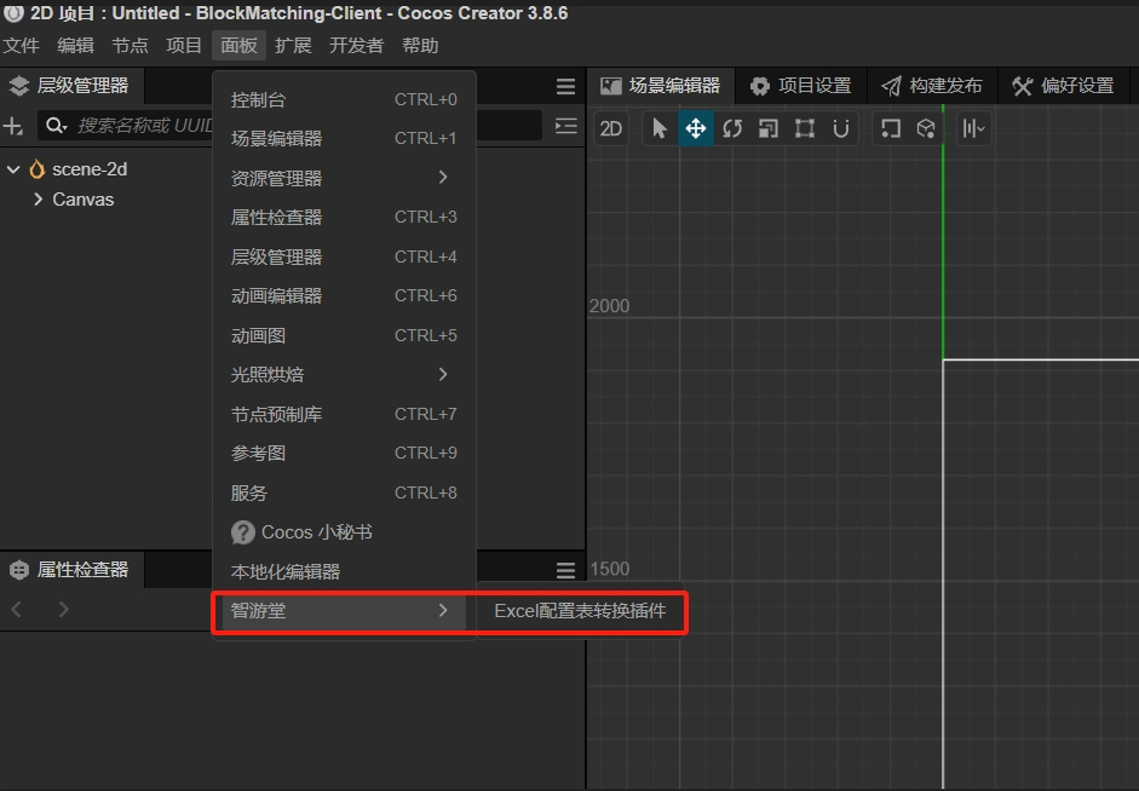This screenshot has height=791, width=1139.
Task: Choose 层级管理器 menu entry
Action: [x=344, y=257]
